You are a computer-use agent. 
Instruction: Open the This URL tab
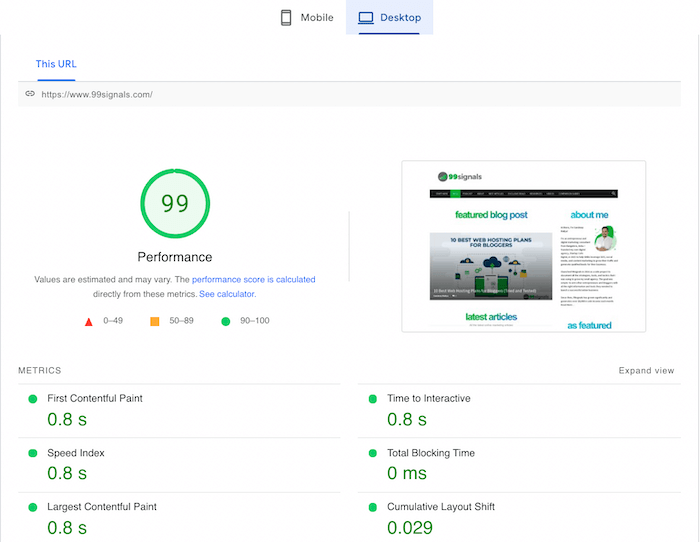click(56, 64)
